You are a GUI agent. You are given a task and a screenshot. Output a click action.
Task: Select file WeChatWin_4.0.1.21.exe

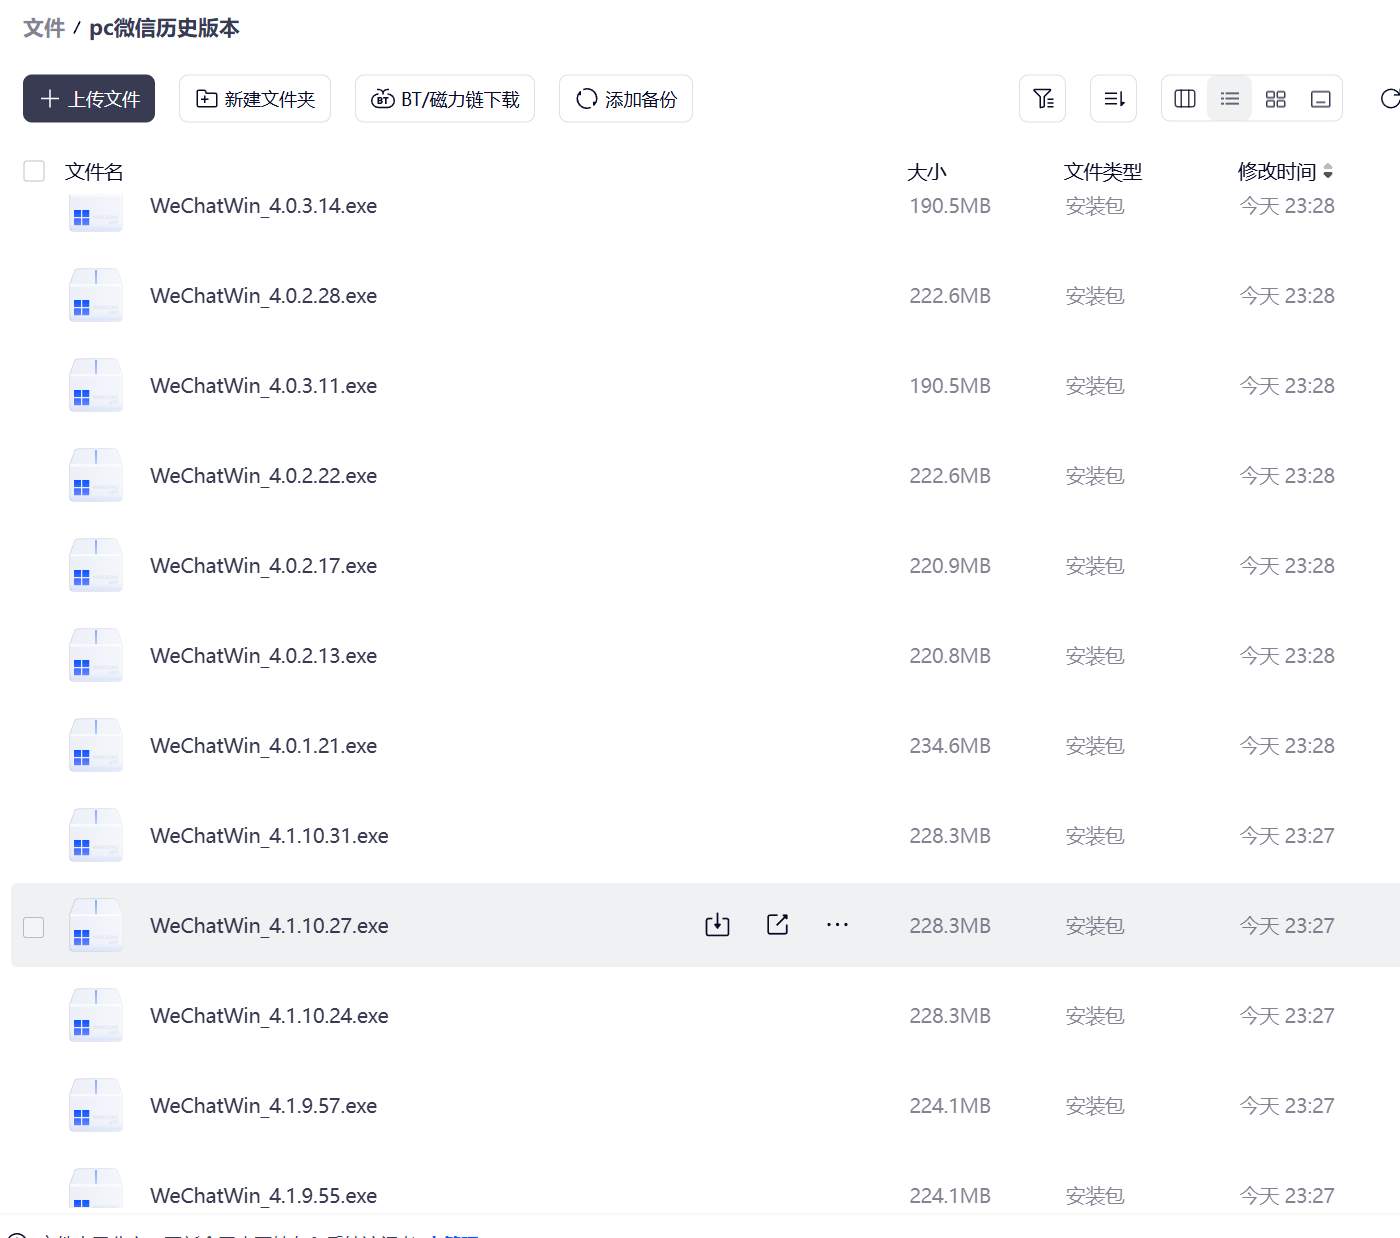[x=264, y=746]
